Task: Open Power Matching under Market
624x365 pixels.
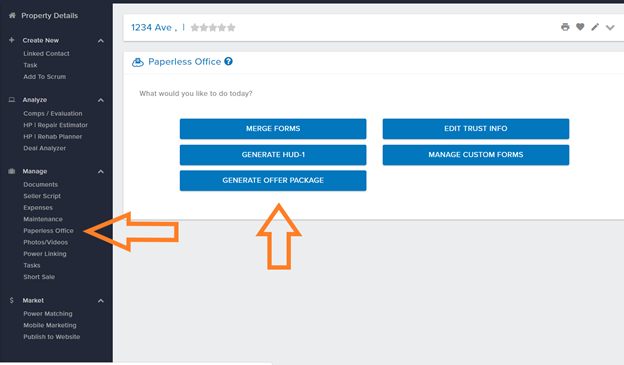Action: point(48,314)
